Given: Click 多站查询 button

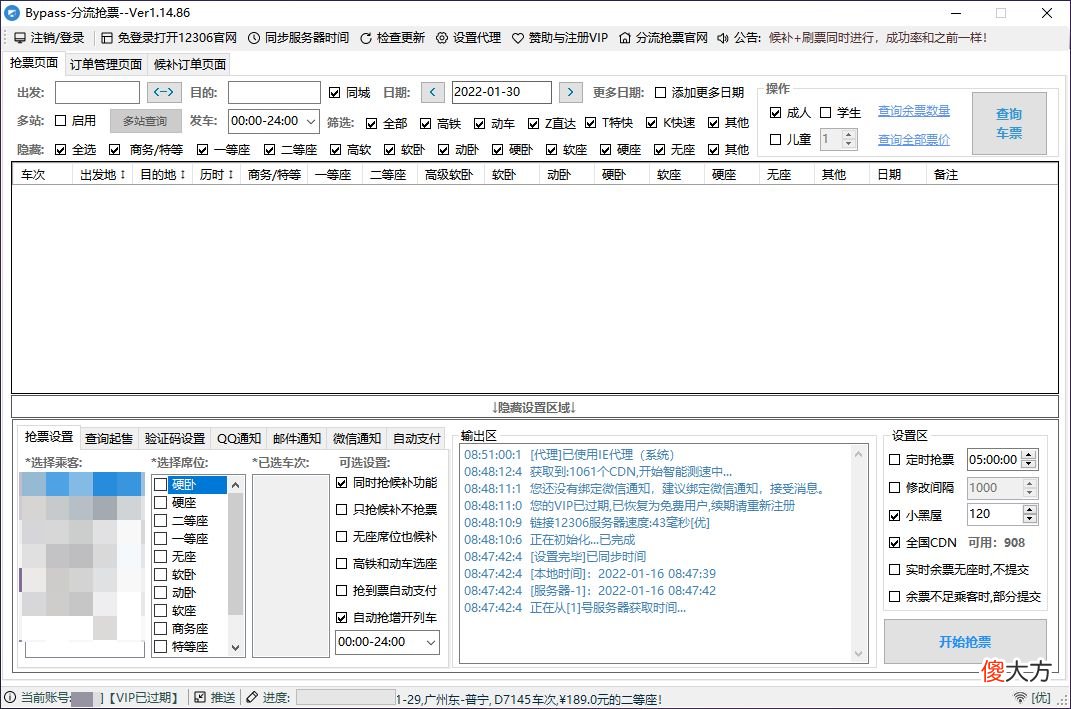Looking at the screenshot, I should 145,121.
